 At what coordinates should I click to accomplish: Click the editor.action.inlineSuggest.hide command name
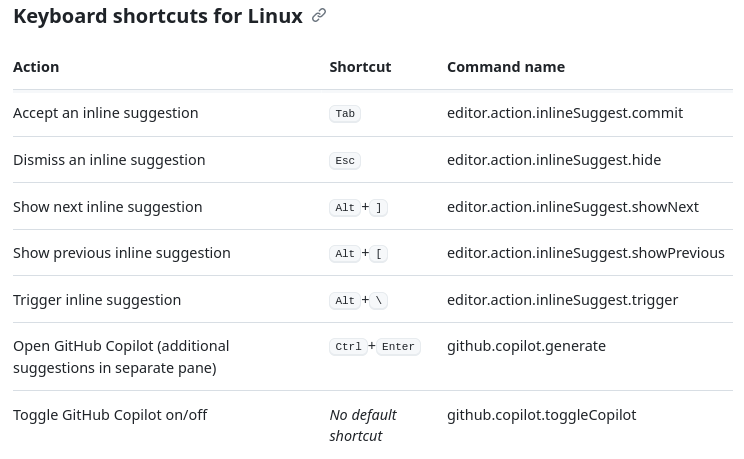click(x=553, y=160)
